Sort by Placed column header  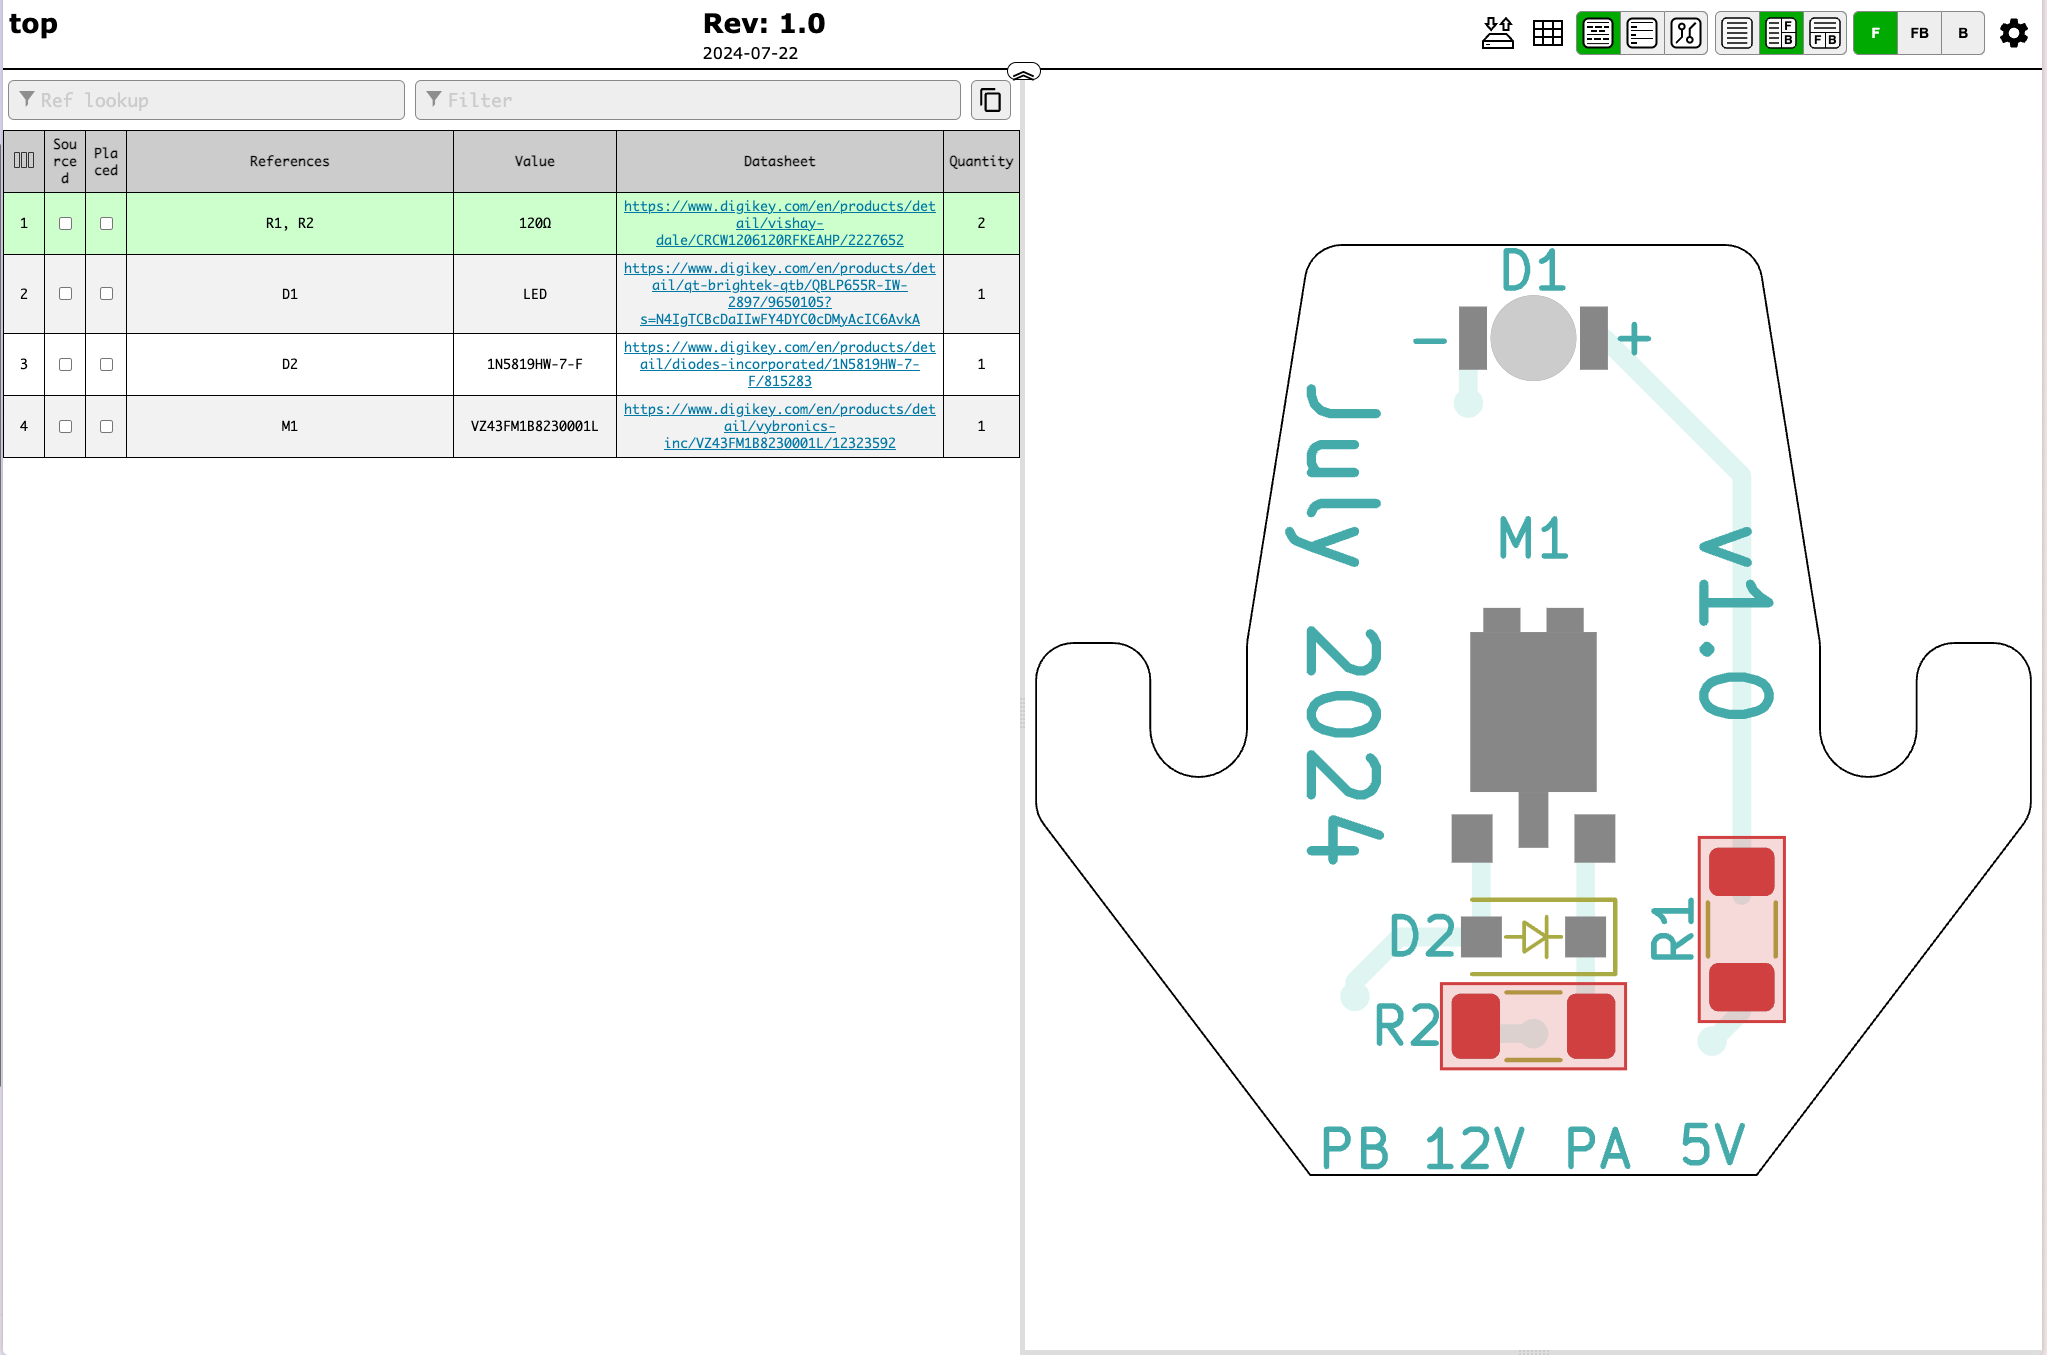[106, 161]
